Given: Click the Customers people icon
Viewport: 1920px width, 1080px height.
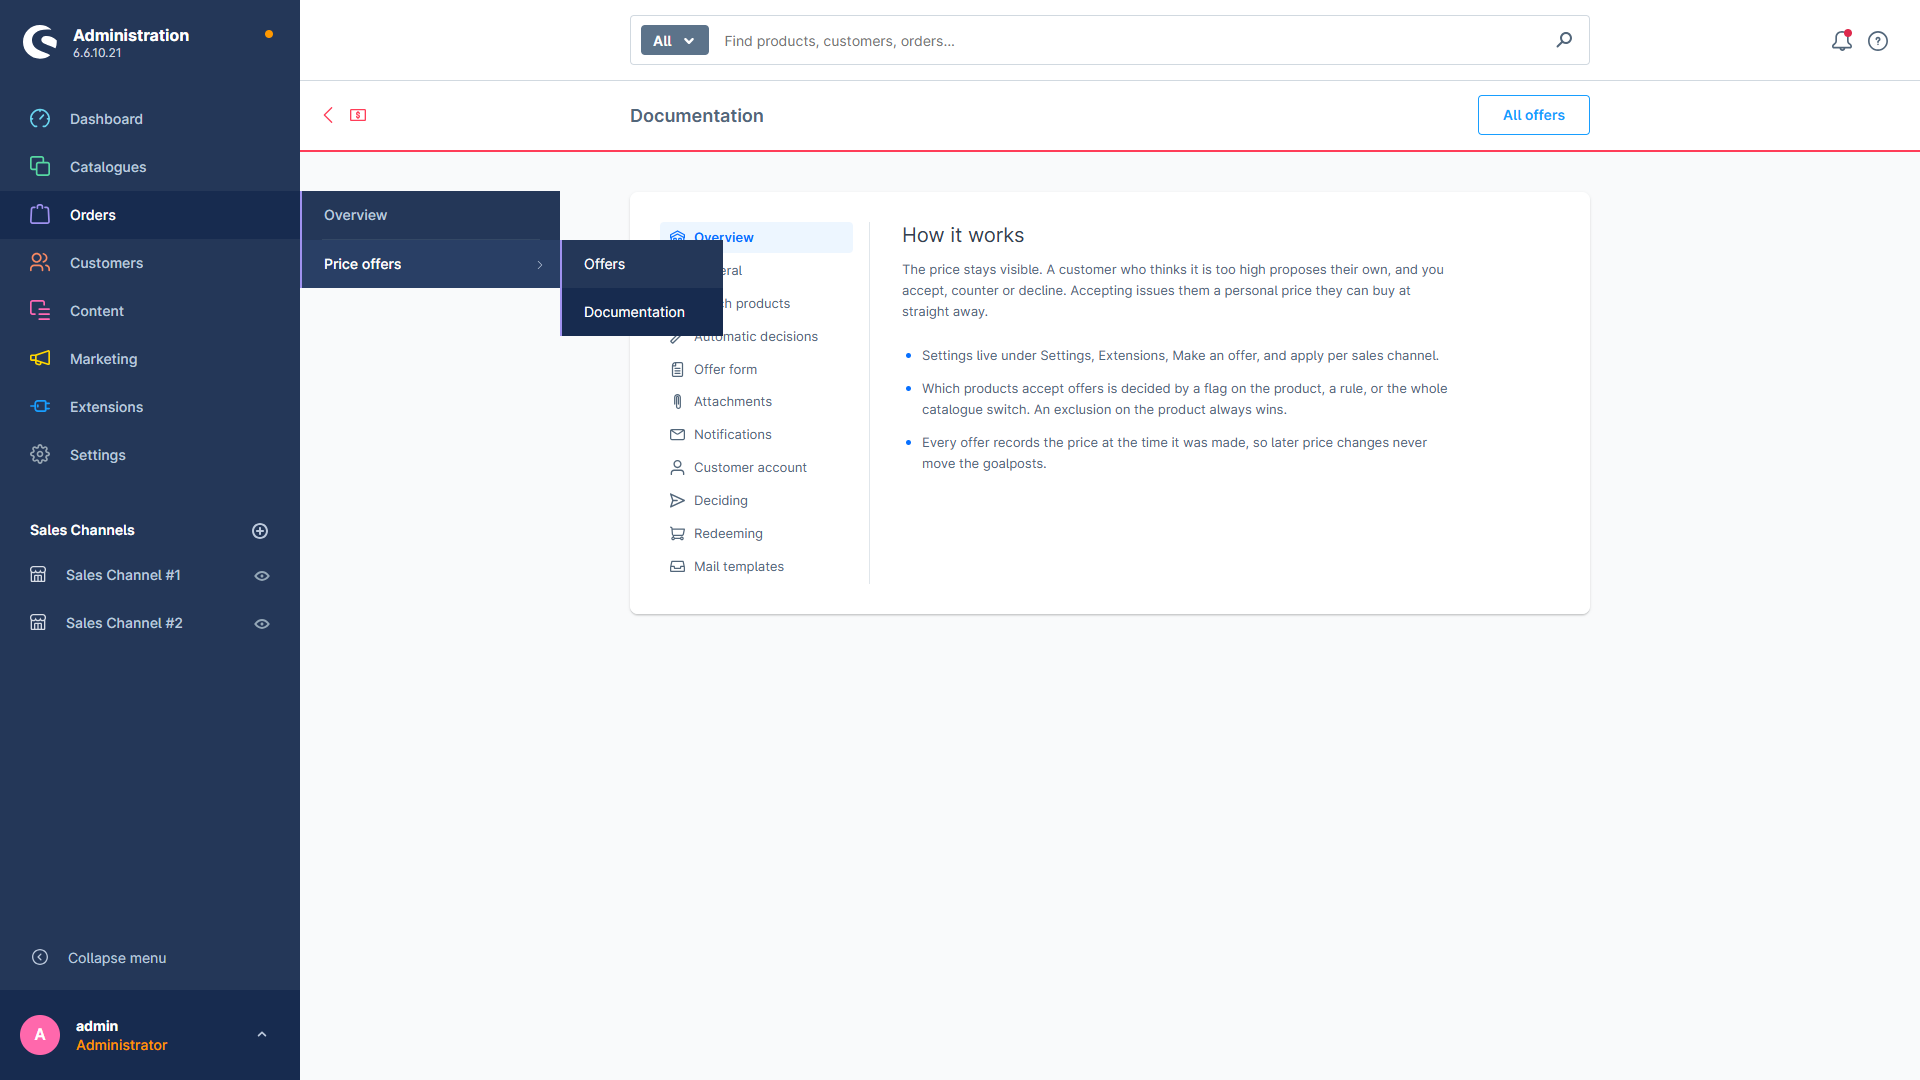Looking at the screenshot, I should point(40,263).
